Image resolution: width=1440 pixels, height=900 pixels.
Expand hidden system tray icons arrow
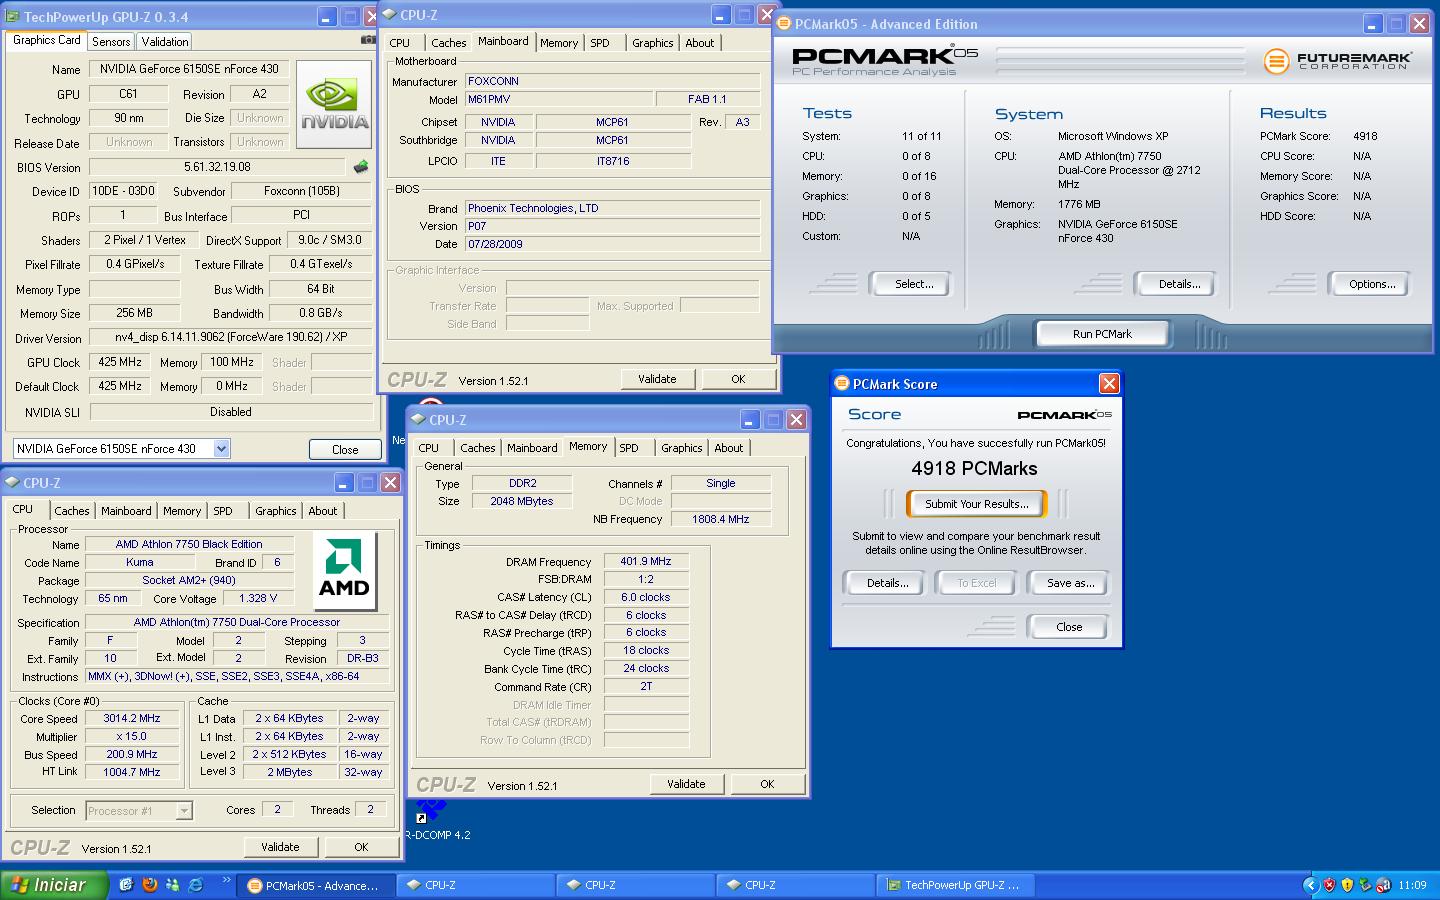tap(1310, 885)
